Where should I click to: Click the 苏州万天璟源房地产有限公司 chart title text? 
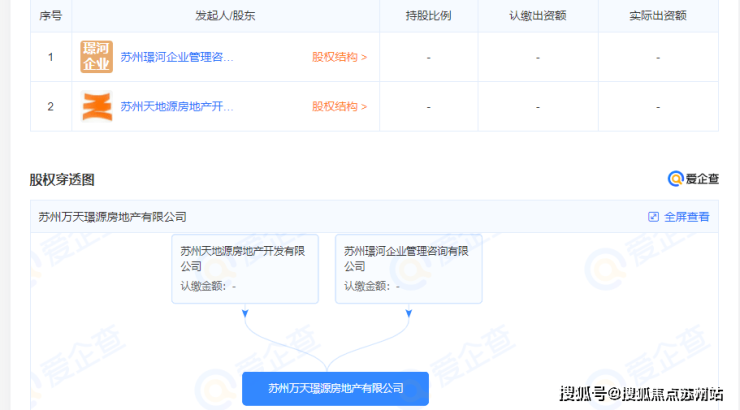(112, 217)
